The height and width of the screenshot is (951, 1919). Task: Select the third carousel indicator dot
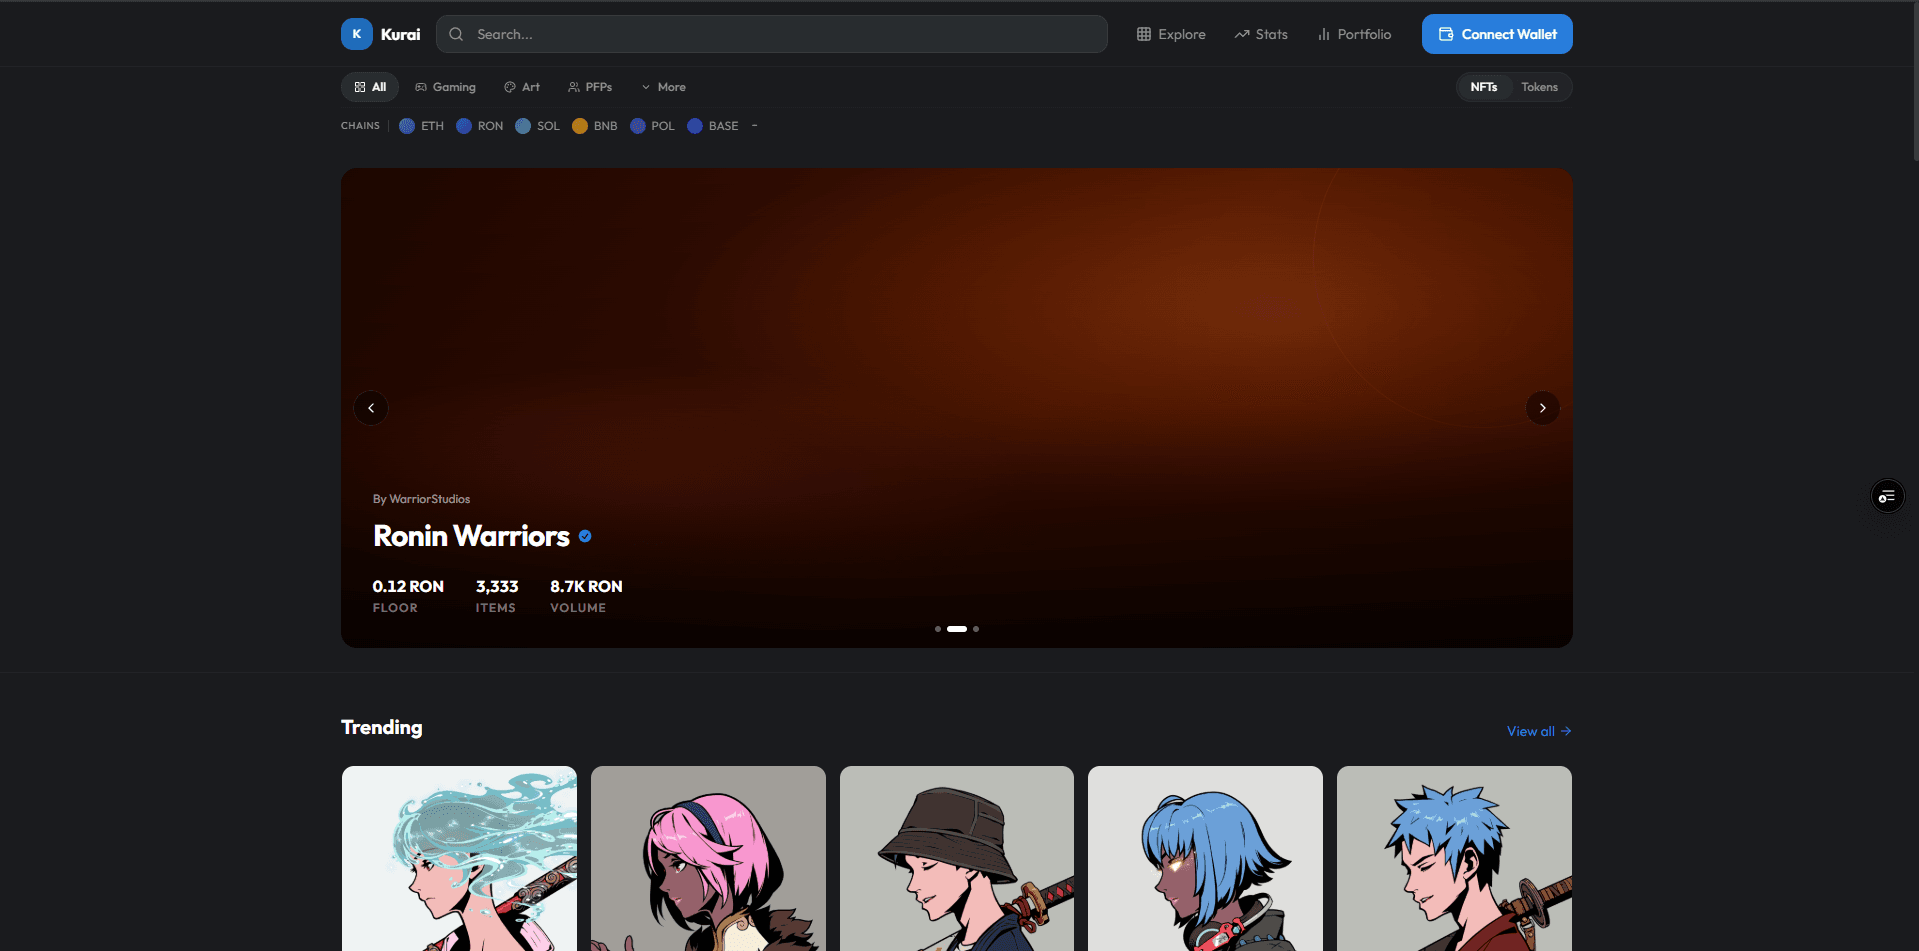[x=975, y=629]
